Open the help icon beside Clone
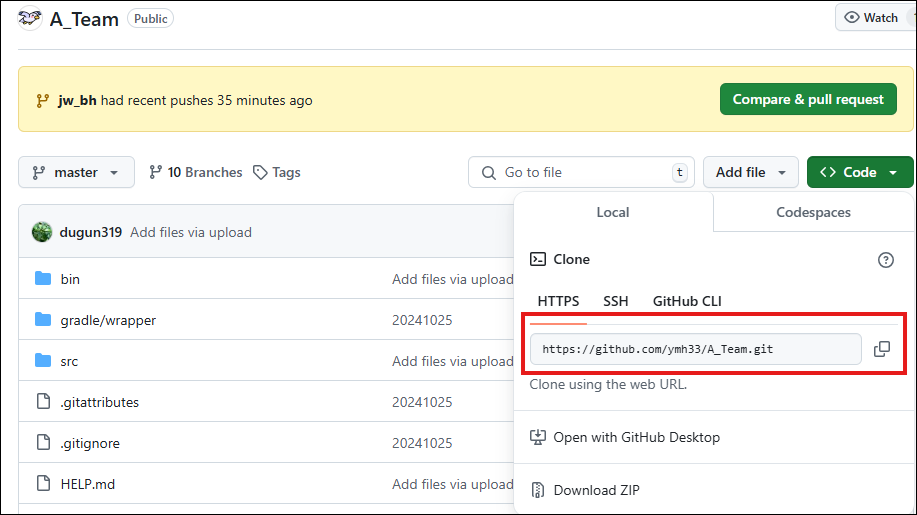The width and height of the screenshot is (917, 515). (x=885, y=260)
